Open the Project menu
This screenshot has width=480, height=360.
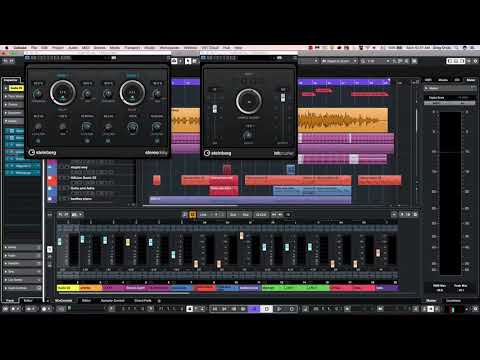tap(58, 48)
